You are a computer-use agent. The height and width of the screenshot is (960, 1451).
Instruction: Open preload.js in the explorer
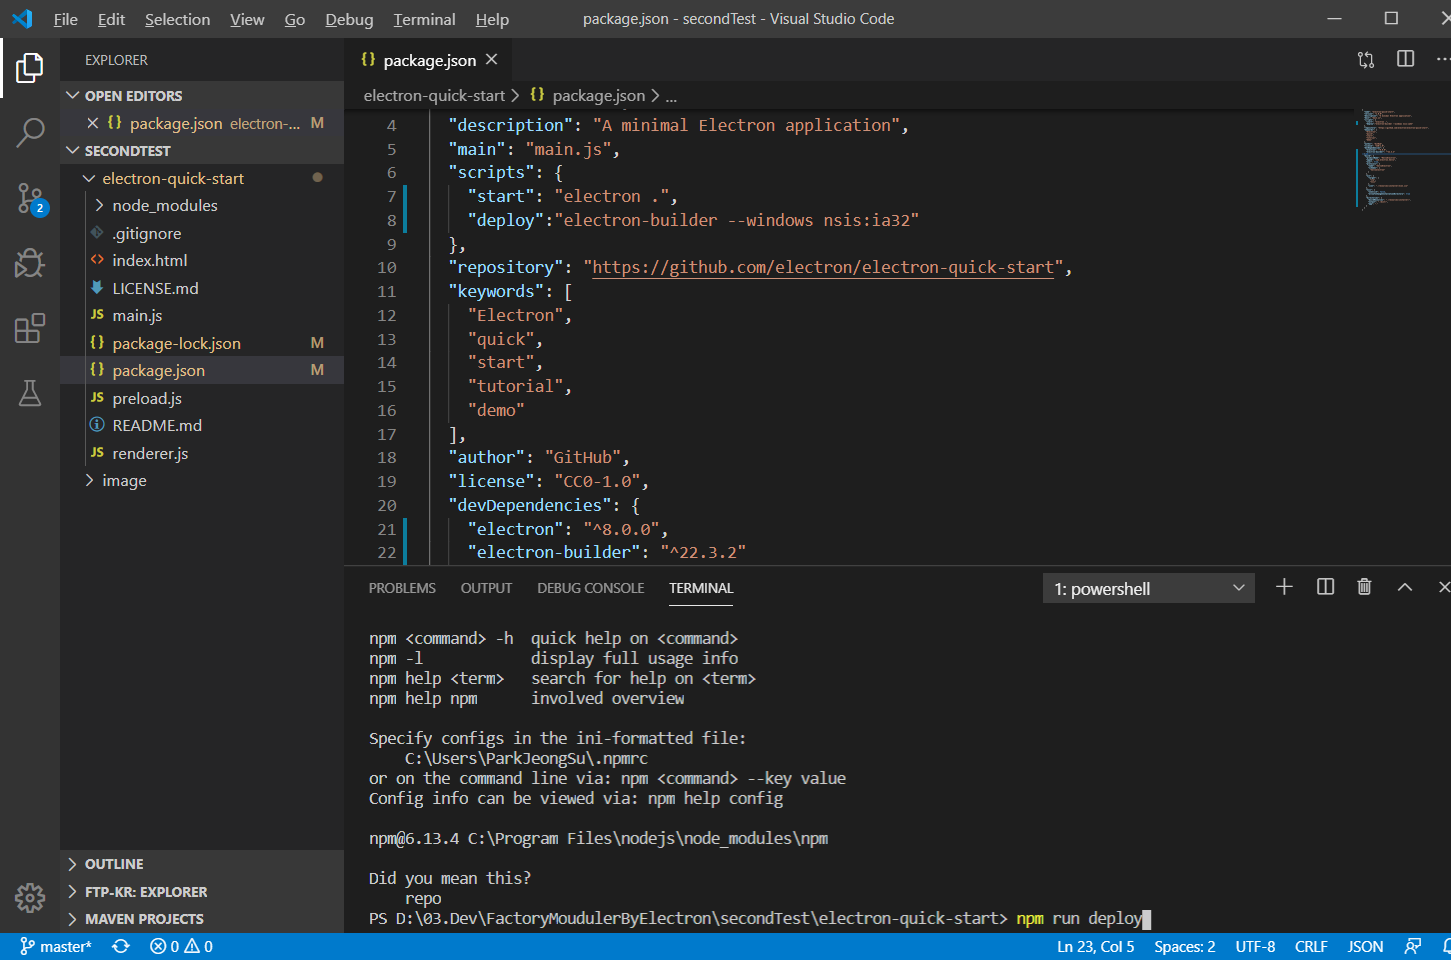tap(201, 398)
